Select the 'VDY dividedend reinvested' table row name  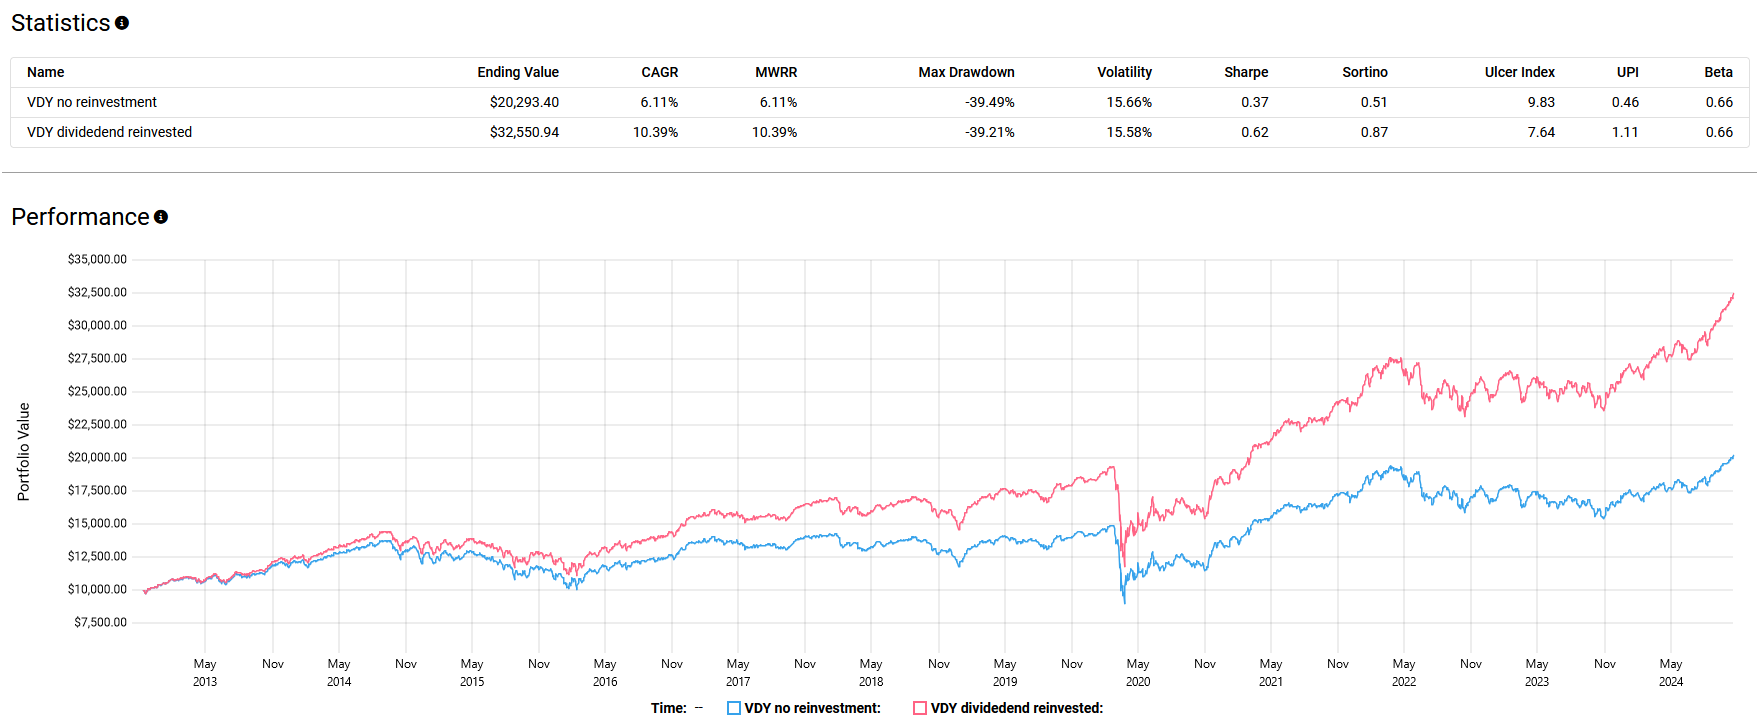[x=109, y=132]
